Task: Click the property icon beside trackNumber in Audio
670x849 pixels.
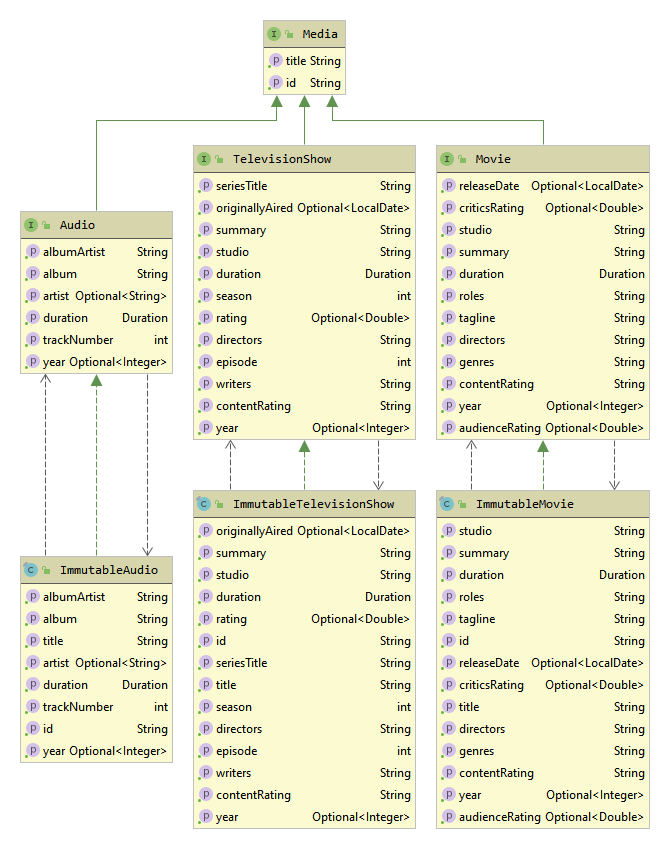Action: pos(32,340)
